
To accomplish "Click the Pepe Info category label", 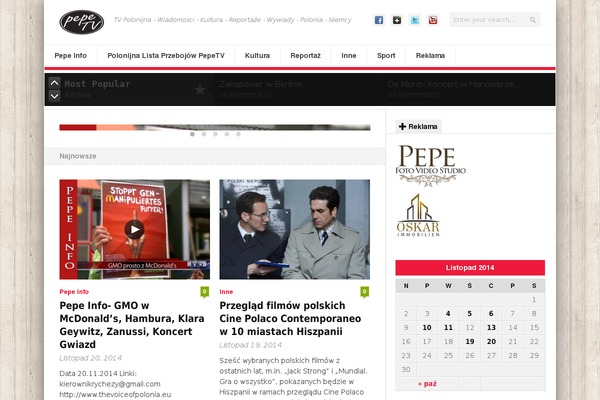I will 74,292.
